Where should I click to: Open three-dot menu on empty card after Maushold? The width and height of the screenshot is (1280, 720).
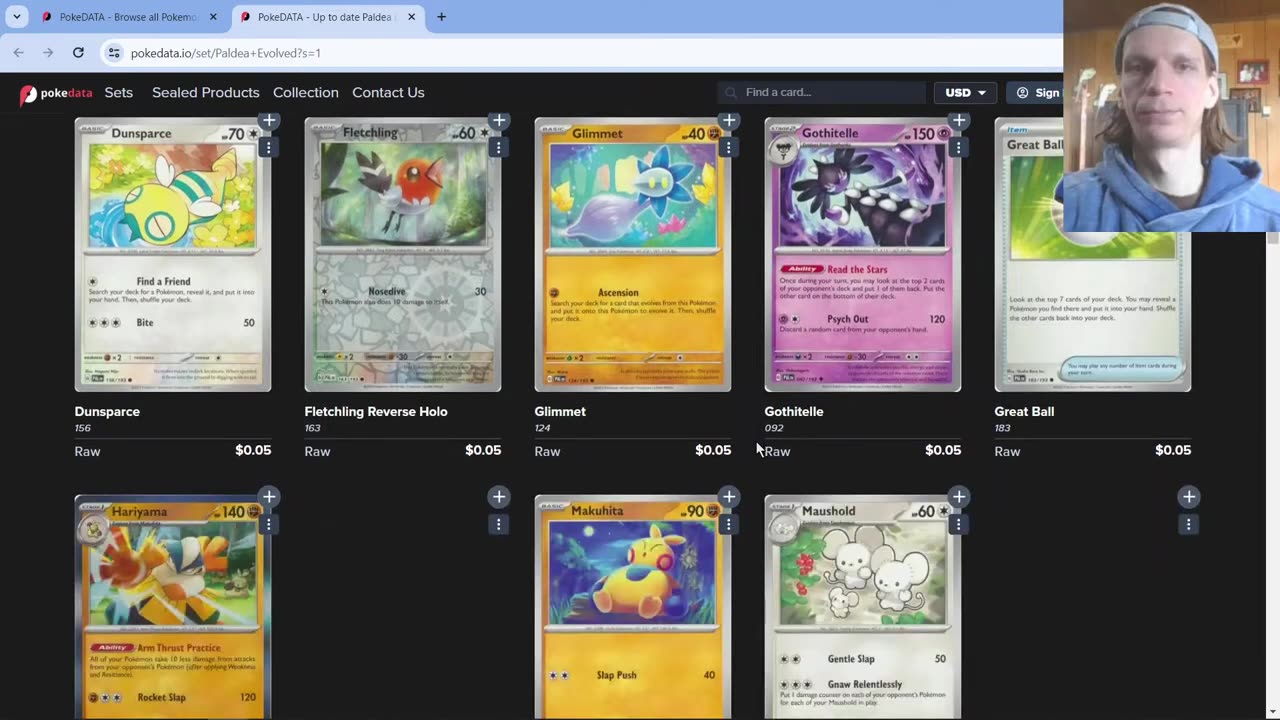[1188, 524]
